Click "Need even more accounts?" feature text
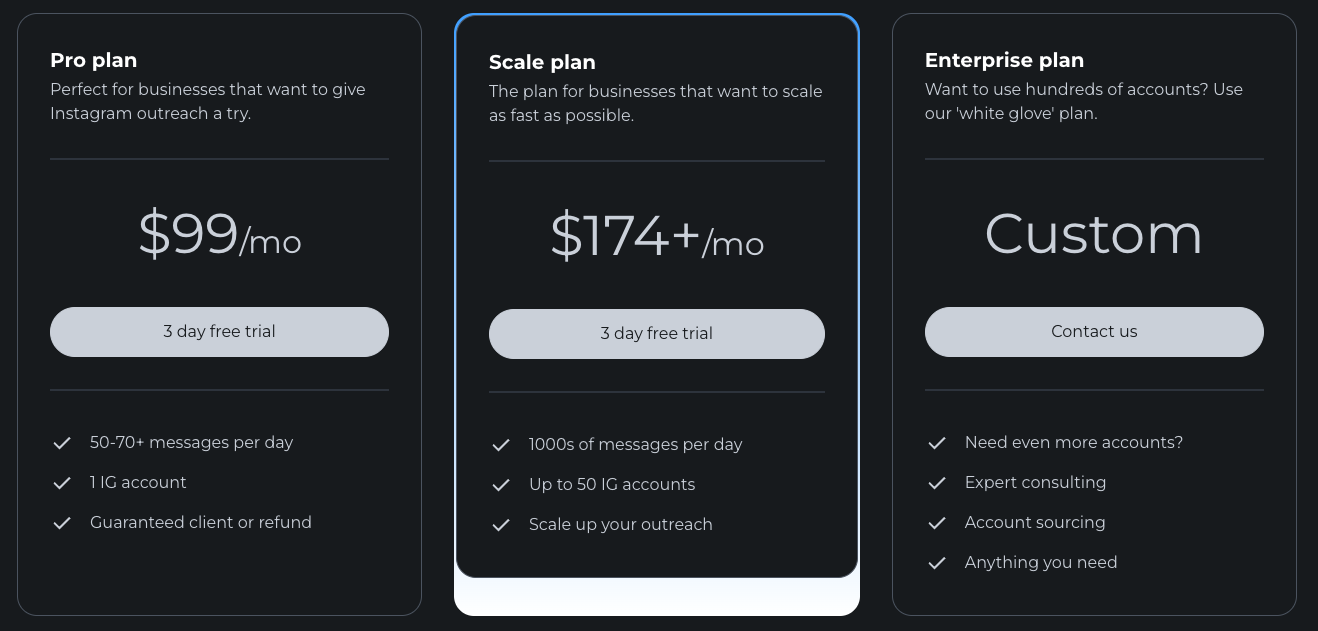Screen dimensions: 1318x631 pos(1073,442)
